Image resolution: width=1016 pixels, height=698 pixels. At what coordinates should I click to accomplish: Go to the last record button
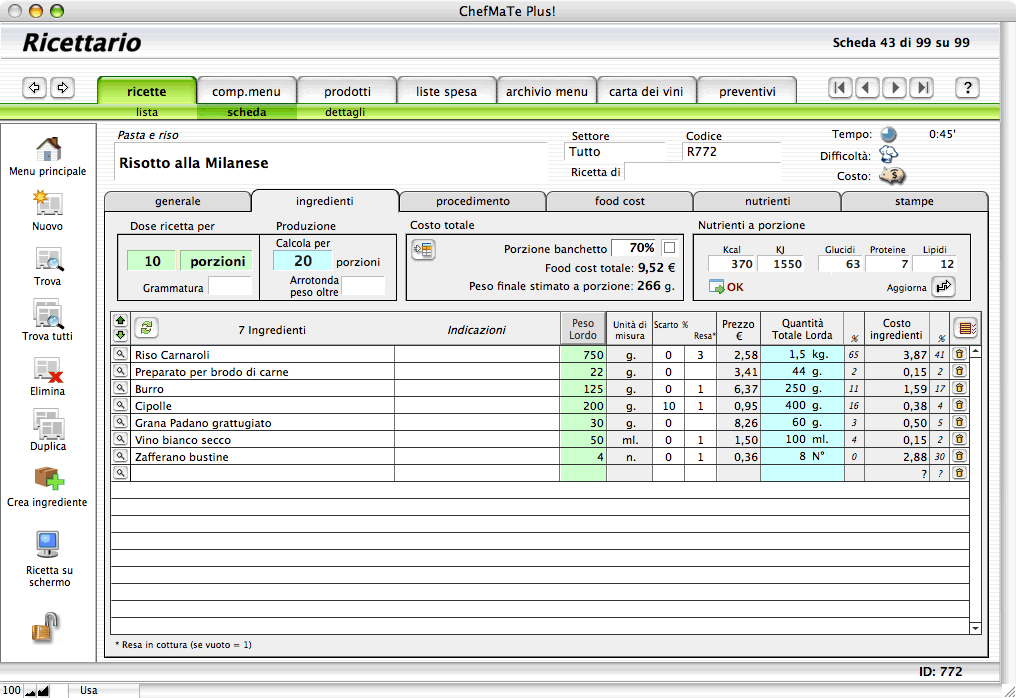pos(922,88)
